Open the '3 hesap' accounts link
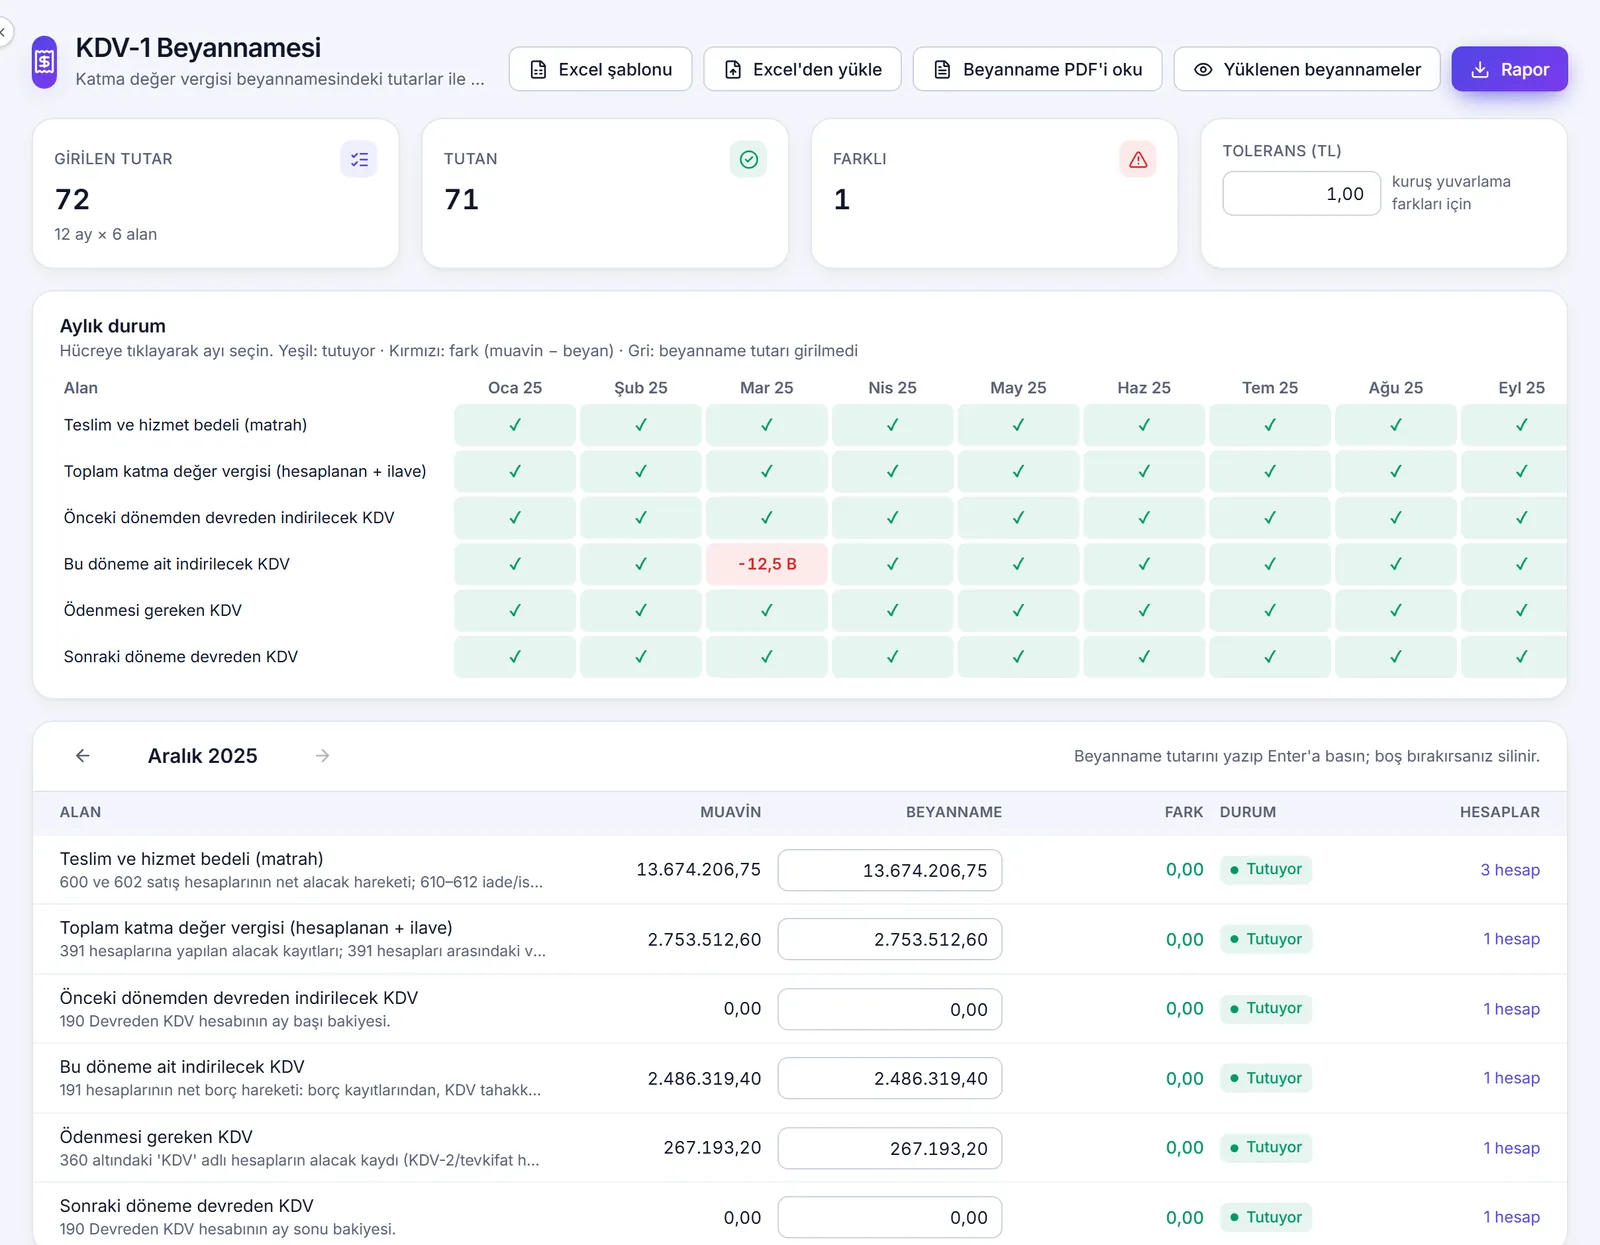 (1510, 870)
